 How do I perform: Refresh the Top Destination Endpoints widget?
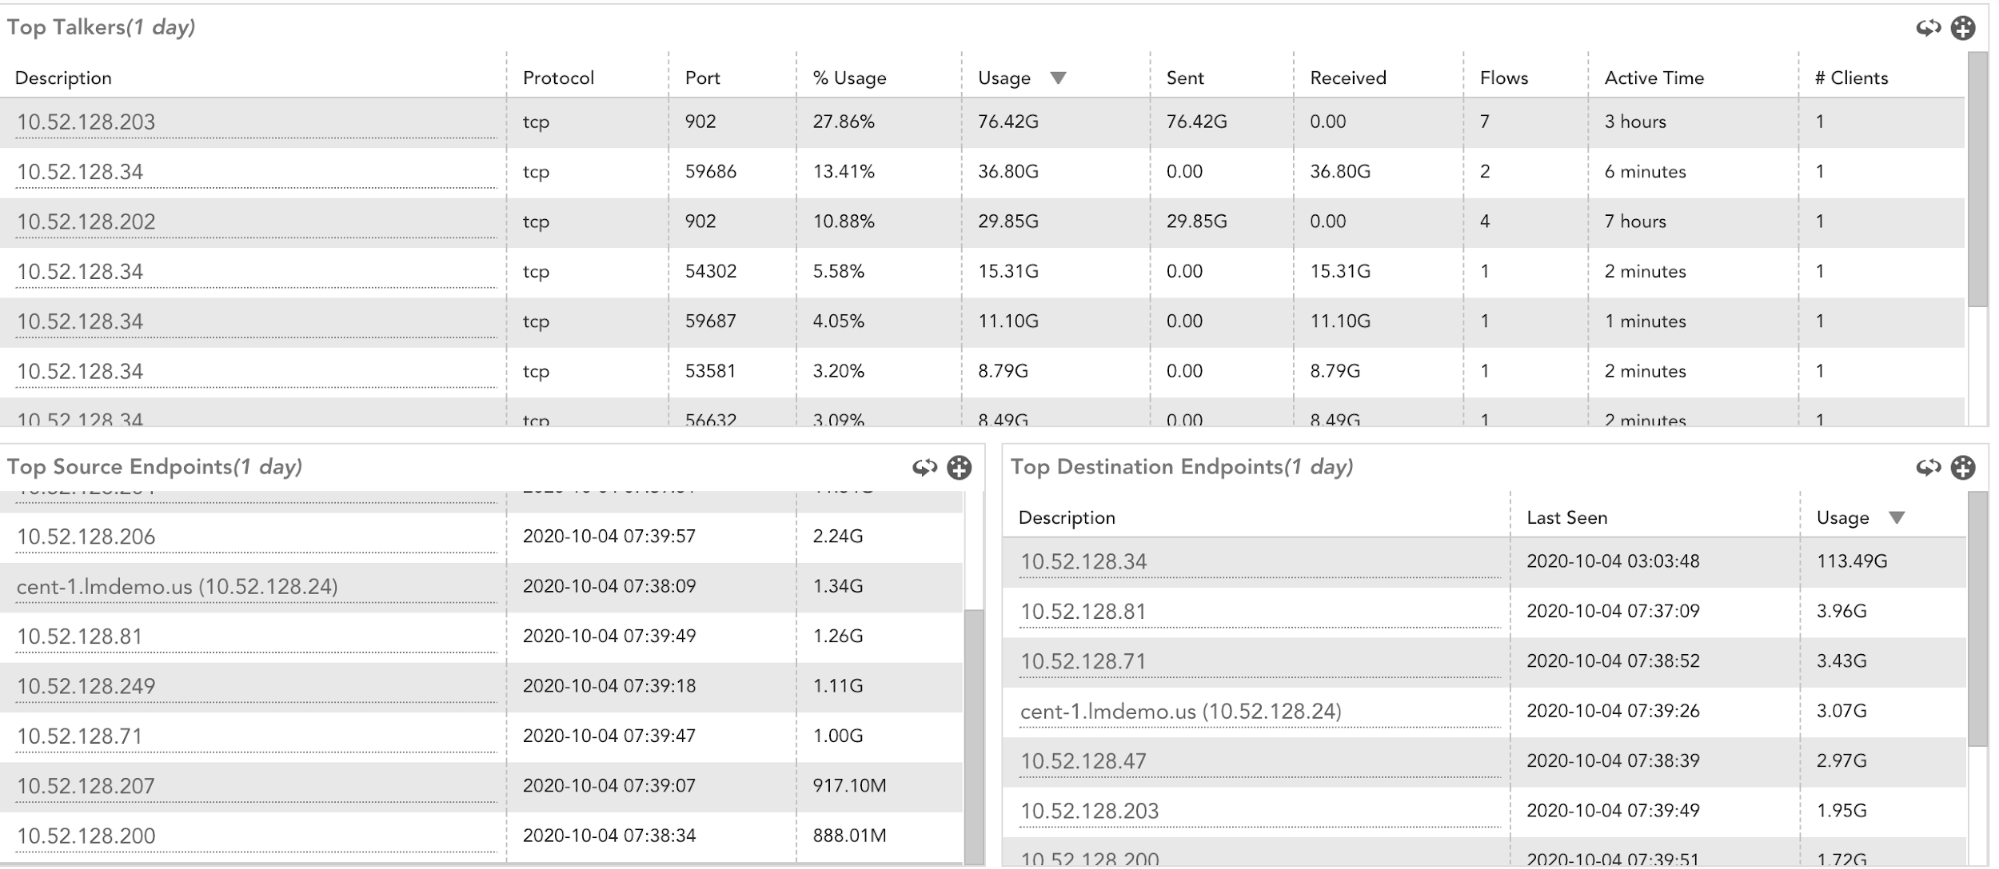[1930, 466]
